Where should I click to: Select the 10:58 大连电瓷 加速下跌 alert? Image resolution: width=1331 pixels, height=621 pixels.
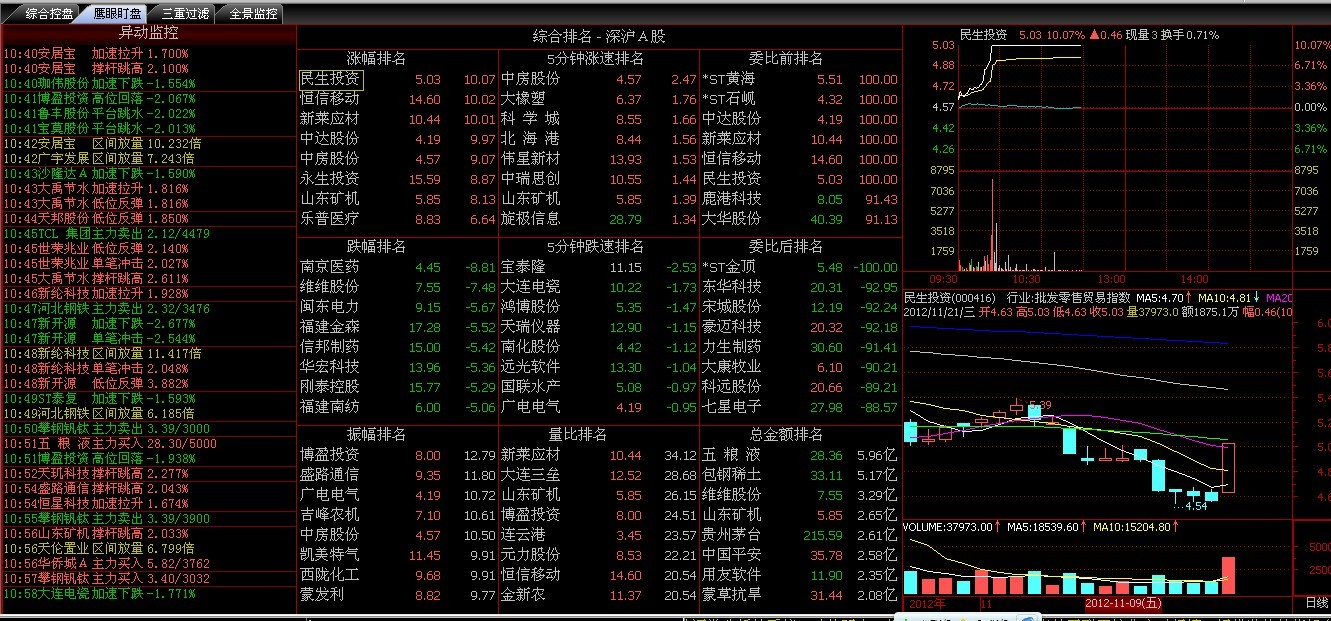(99, 593)
